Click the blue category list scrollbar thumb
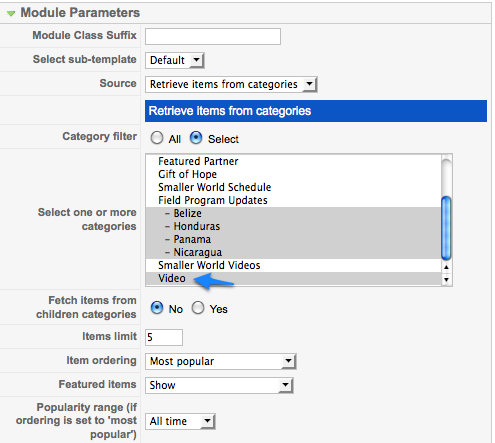Image resolution: width=495 pixels, height=443 pixels. [x=446, y=228]
